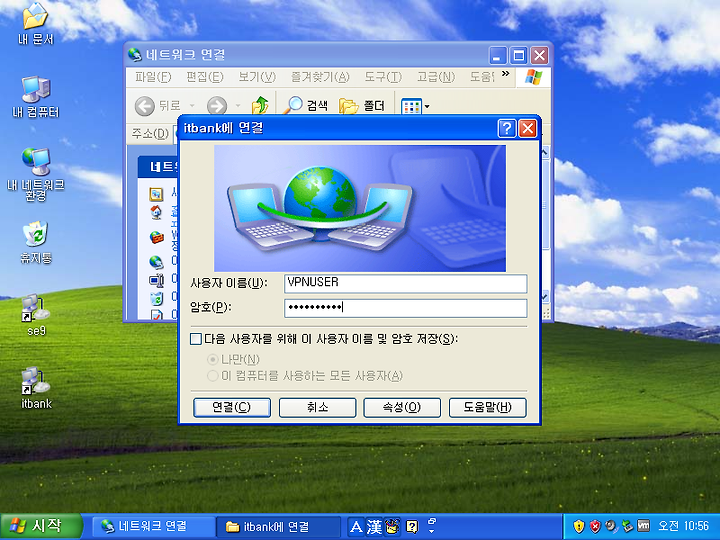Screen dimensions: 720x540
Task: Toggle the Folders (폴더) pane button
Action: click(x=362, y=106)
